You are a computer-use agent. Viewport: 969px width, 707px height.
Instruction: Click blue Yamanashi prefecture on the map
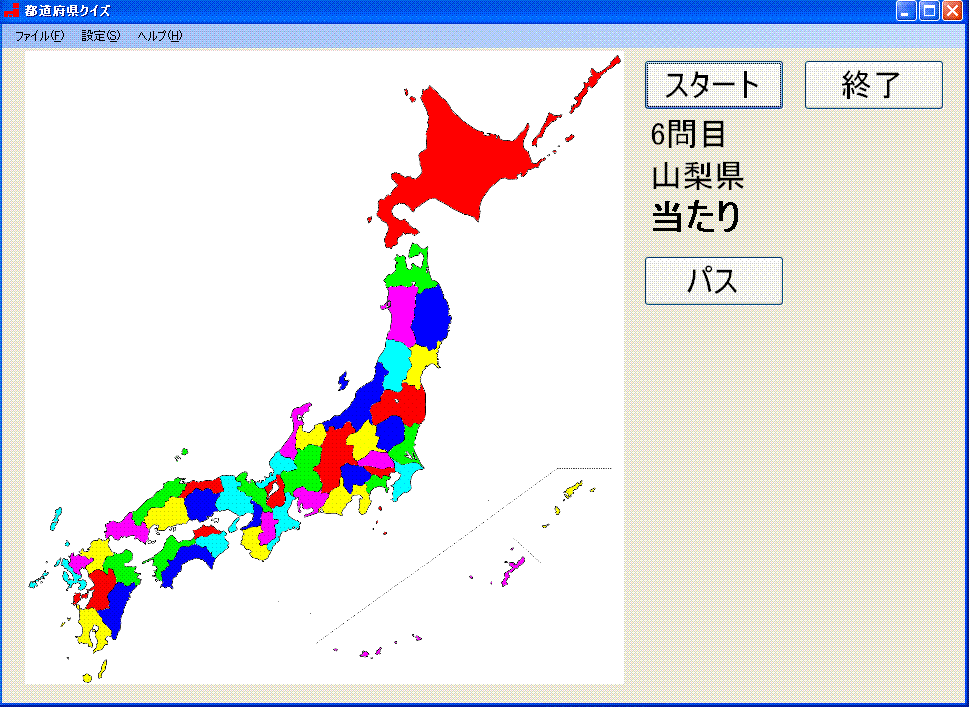tap(354, 476)
